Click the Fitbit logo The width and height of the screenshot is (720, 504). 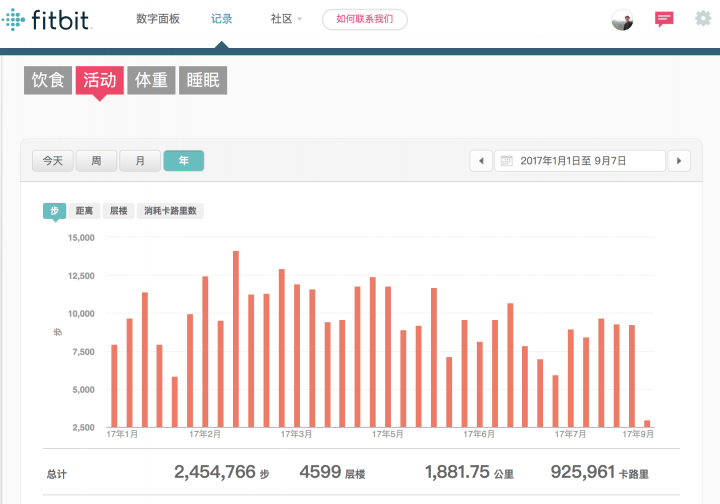[x=46, y=20]
